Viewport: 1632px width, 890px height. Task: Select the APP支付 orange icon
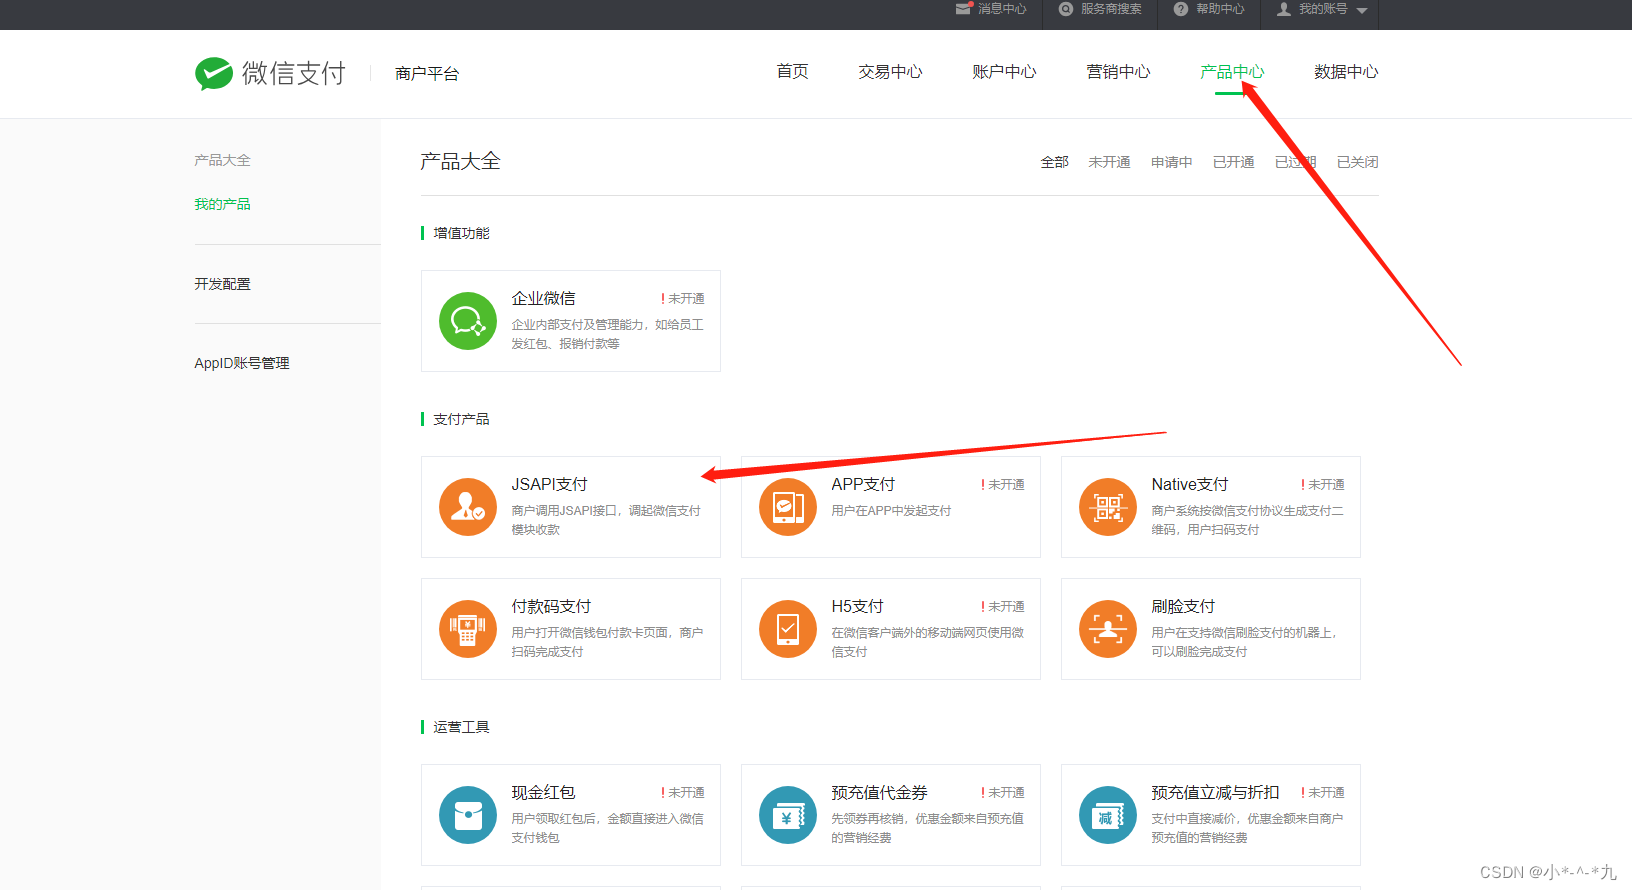click(788, 507)
